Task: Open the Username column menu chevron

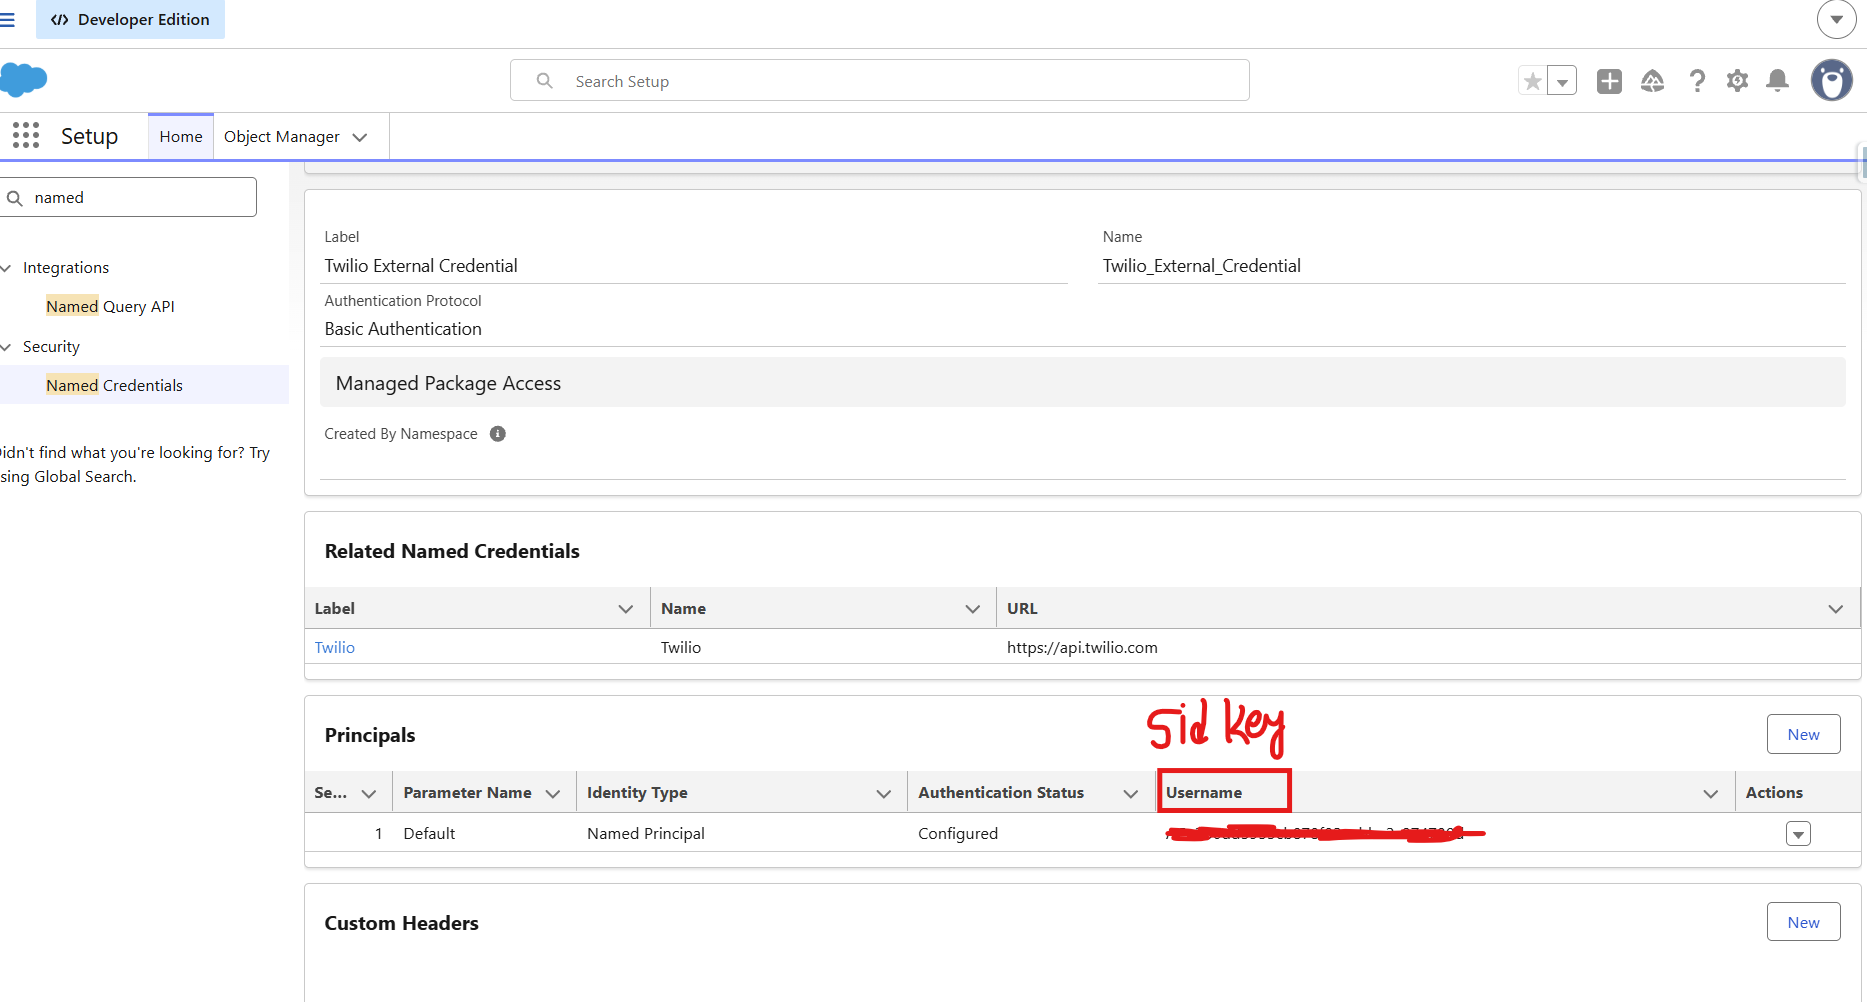Action: click(x=1711, y=793)
